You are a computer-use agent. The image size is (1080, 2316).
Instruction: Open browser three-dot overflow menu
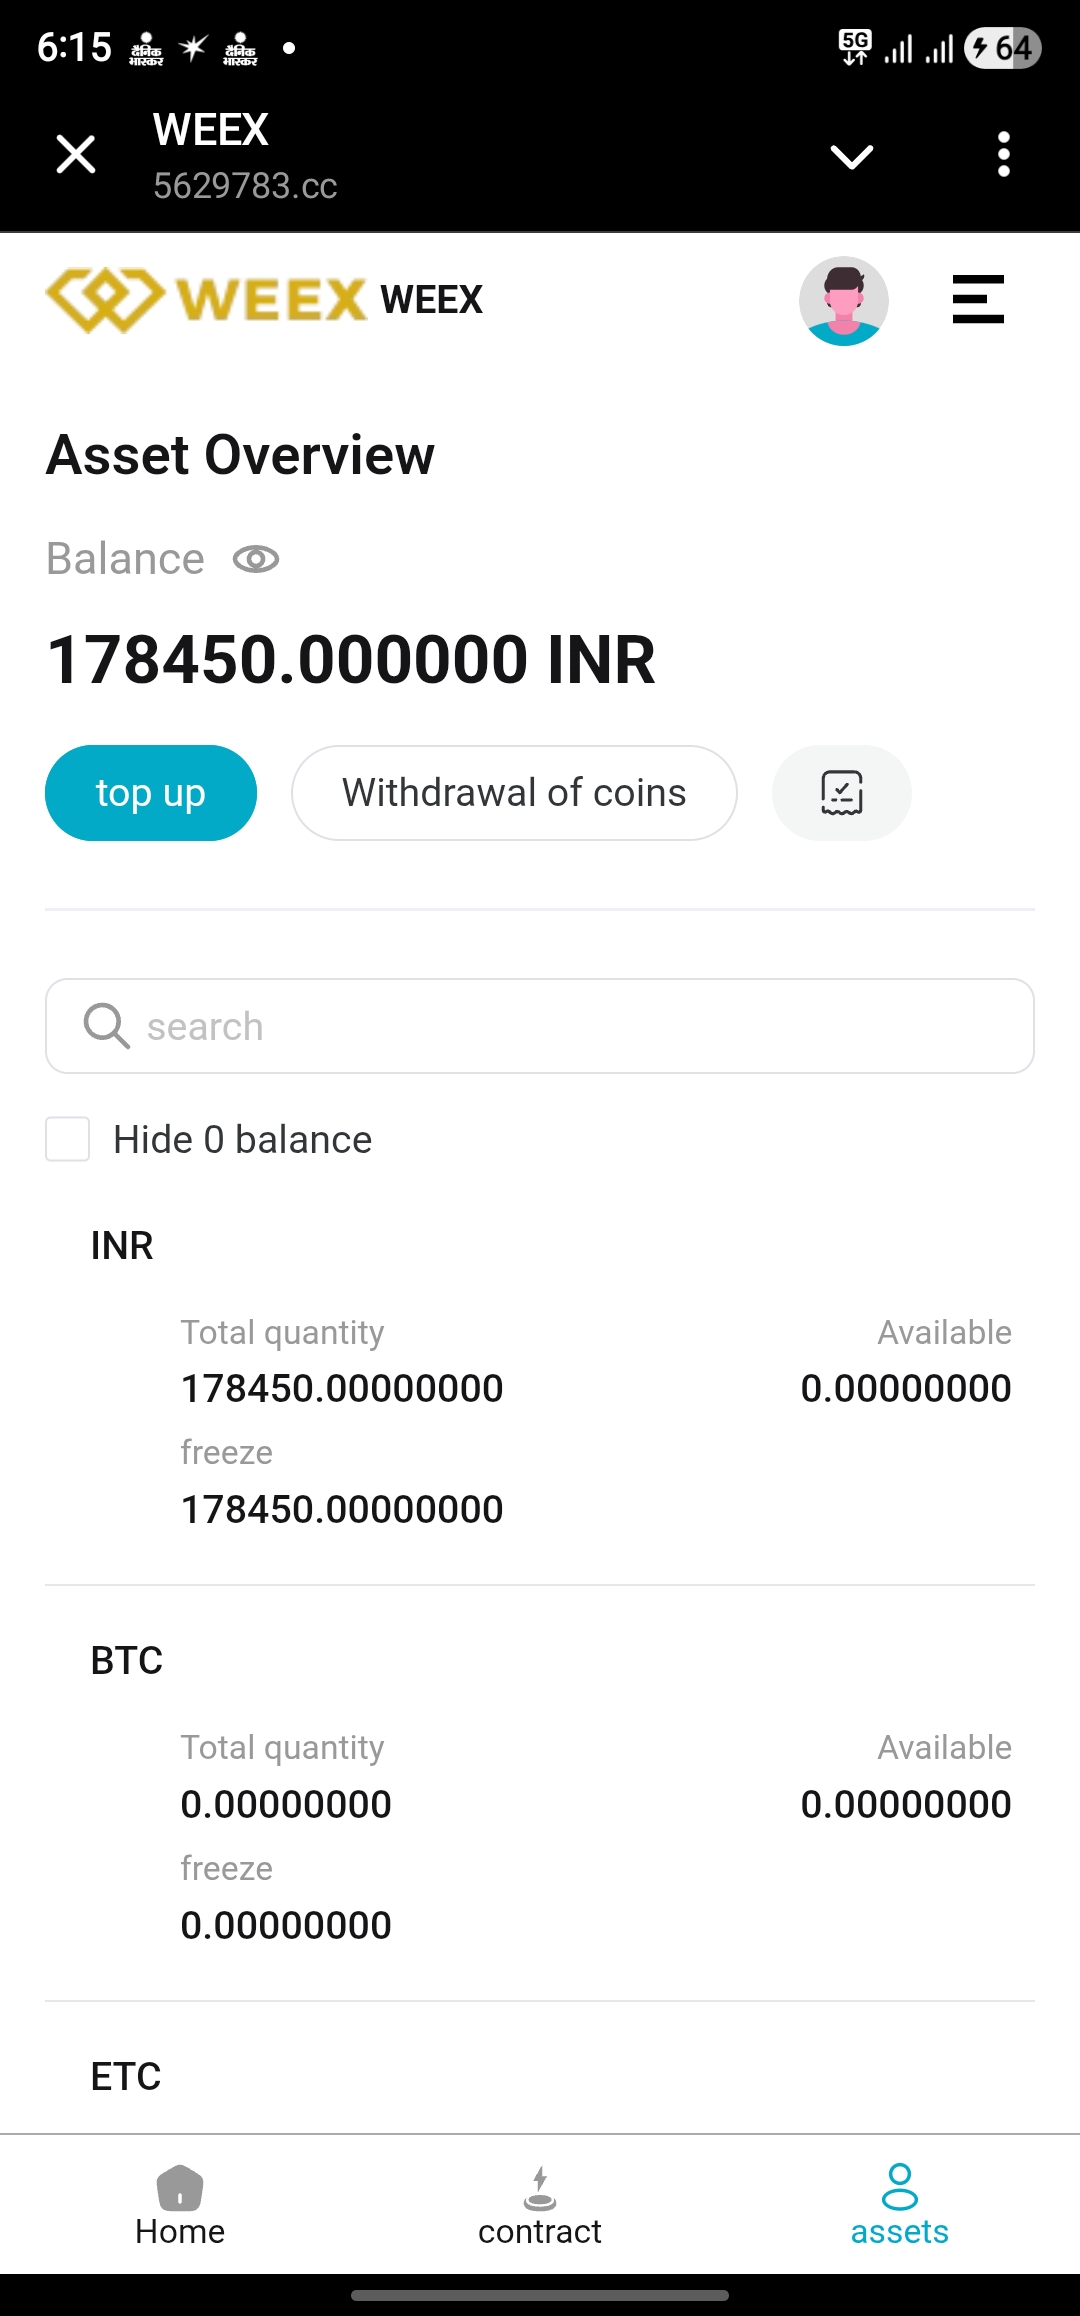[x=1004, y=155]
